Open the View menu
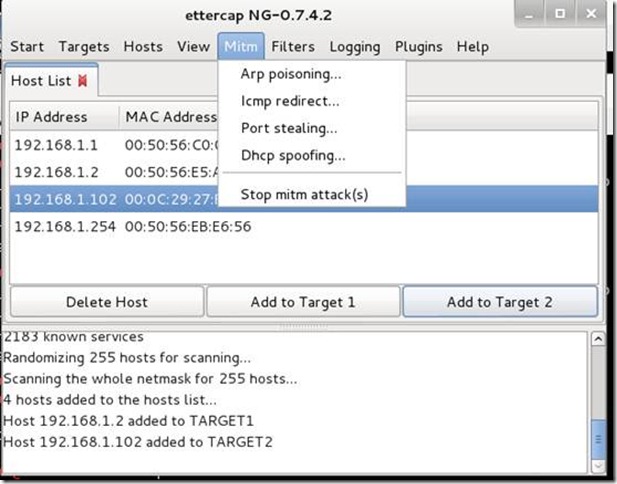Viewport: 617px width, 484px height. 193,46
